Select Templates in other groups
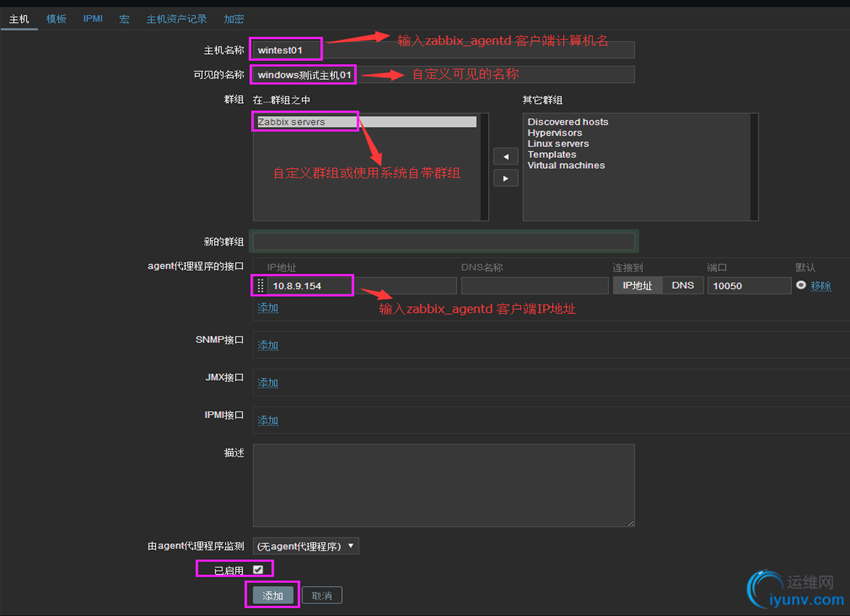The height and width of the screenshot is (616, 850). (x=551, y=155)
